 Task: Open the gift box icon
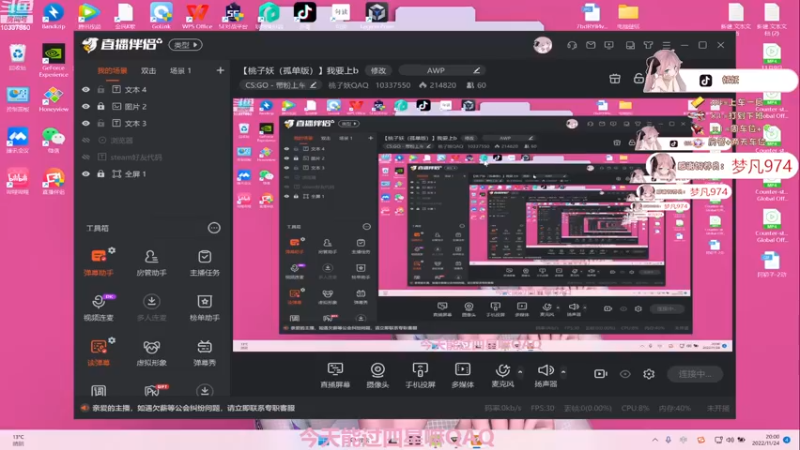(x=615, y=79)
